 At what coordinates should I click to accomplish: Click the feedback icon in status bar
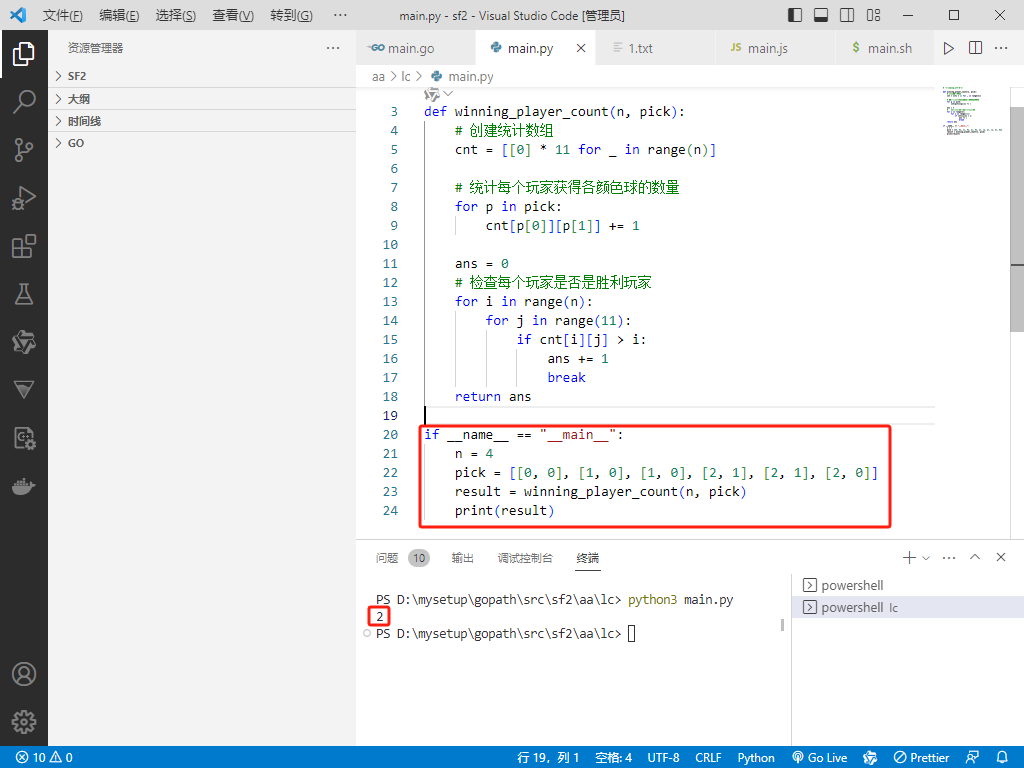click(x=972, y=758)
